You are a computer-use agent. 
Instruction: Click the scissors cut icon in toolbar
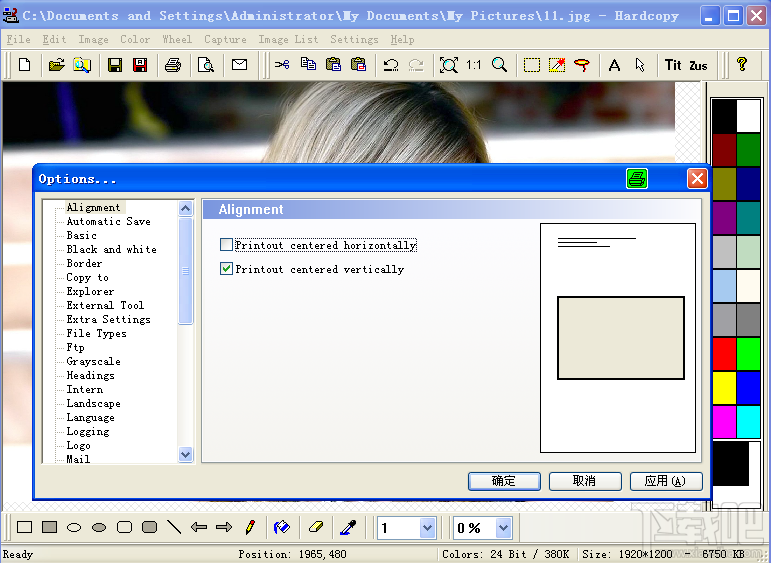coord(282,65)
